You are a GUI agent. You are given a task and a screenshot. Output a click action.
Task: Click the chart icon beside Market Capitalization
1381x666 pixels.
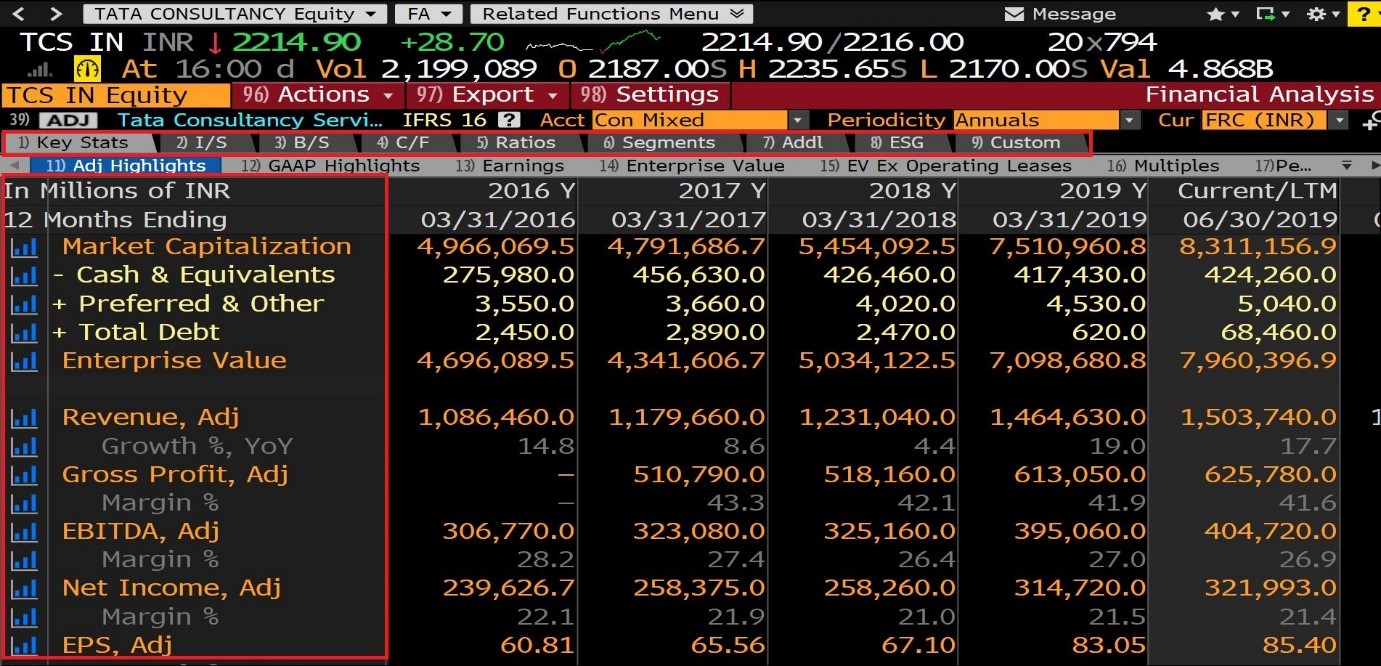23,247
